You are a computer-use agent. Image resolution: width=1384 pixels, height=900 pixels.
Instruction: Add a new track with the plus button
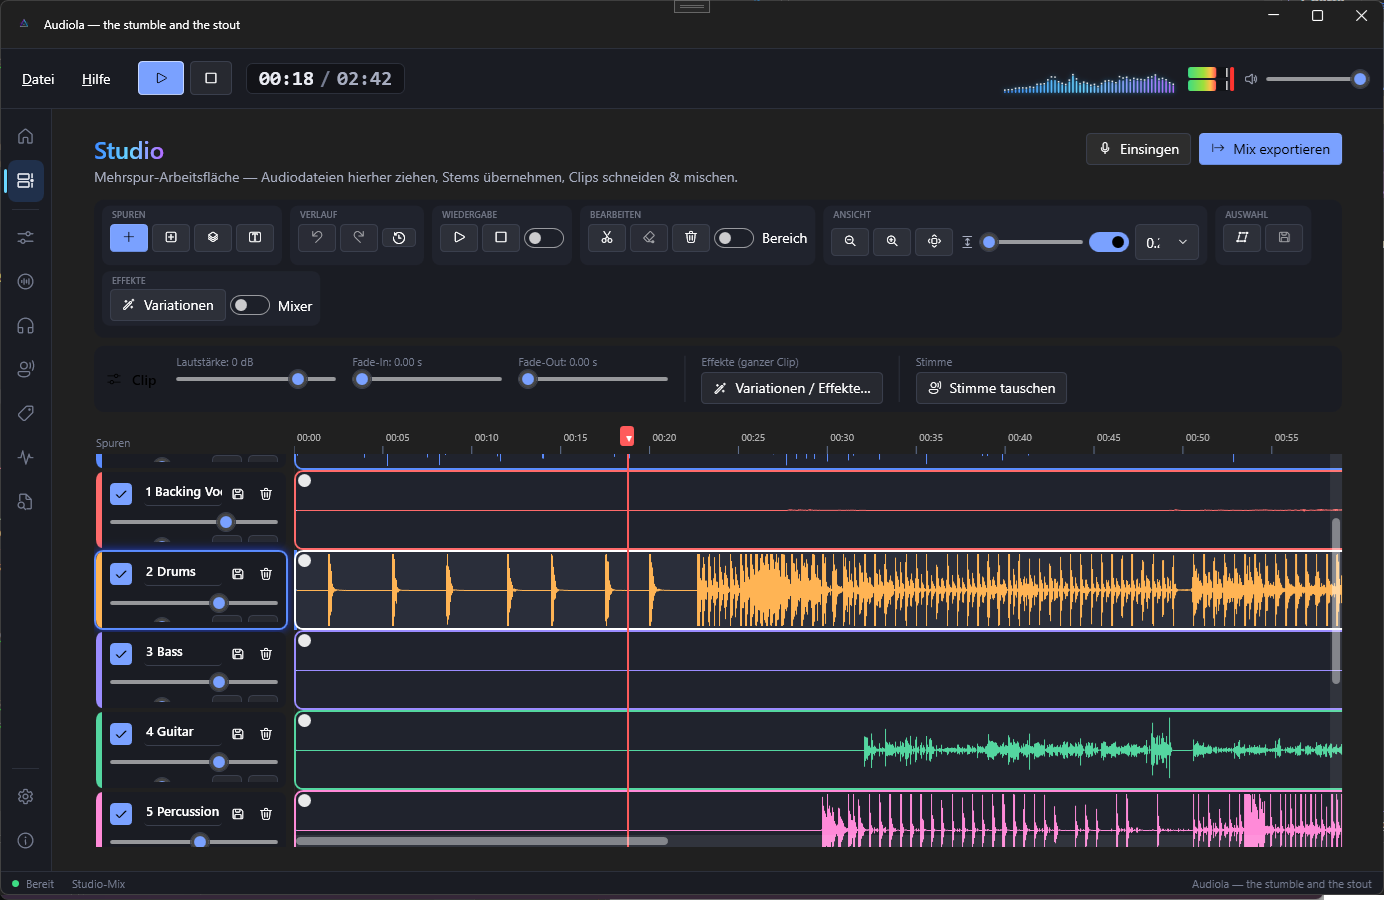129,237
